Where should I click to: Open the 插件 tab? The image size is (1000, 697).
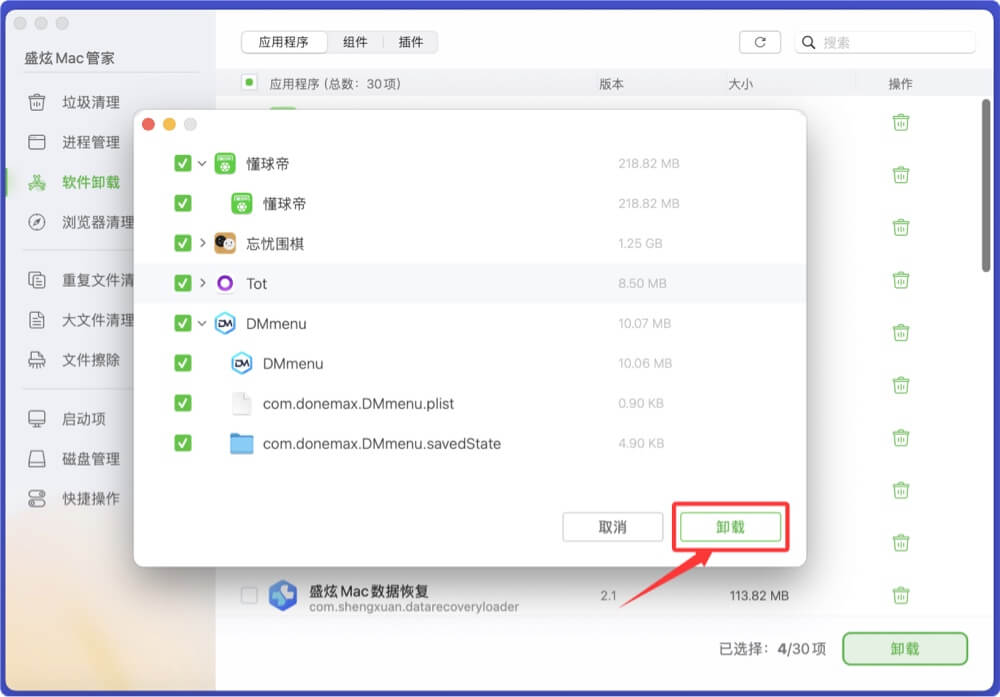click(x=411, y=42)
